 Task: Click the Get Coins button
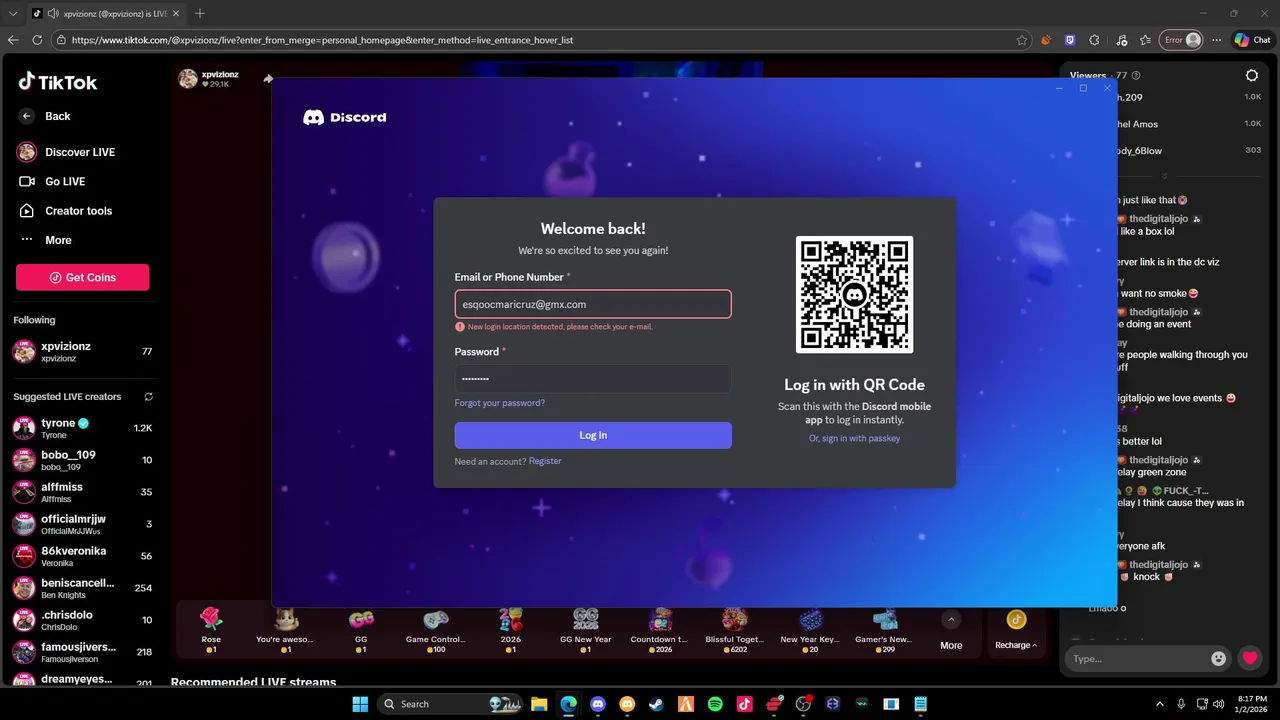click(x=83, y=277)
